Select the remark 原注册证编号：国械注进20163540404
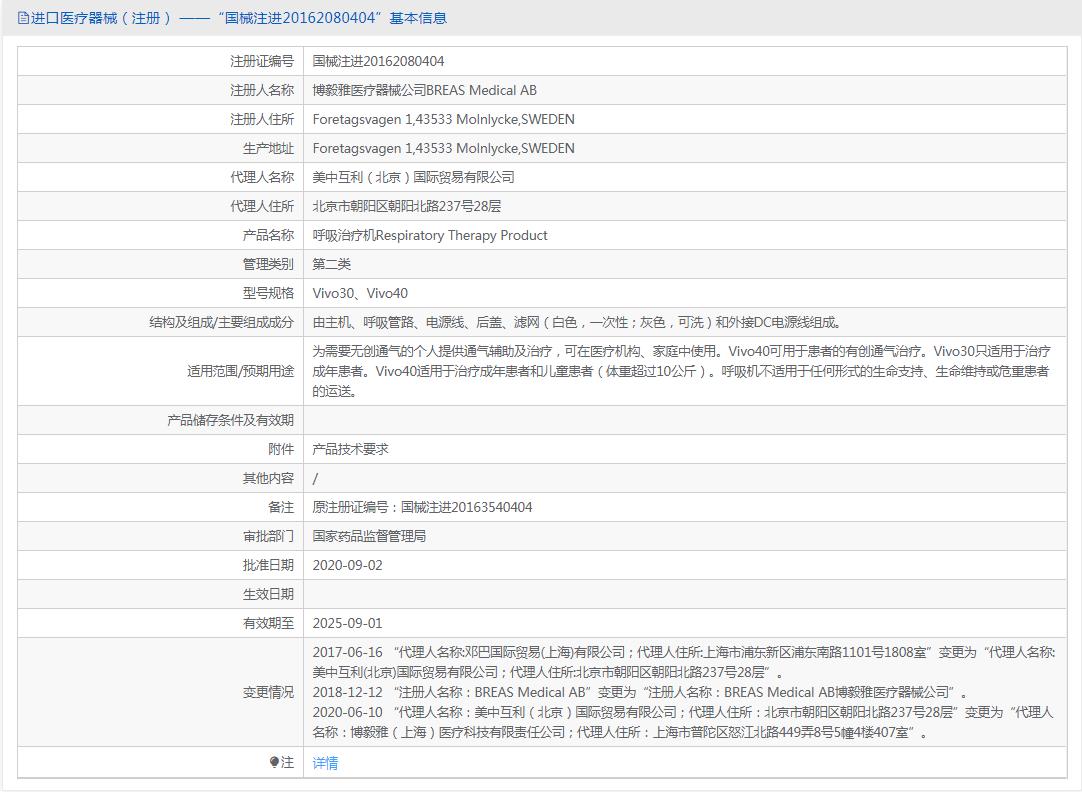Viewport: 1082px width, 792px height. (x=422, y=507)
